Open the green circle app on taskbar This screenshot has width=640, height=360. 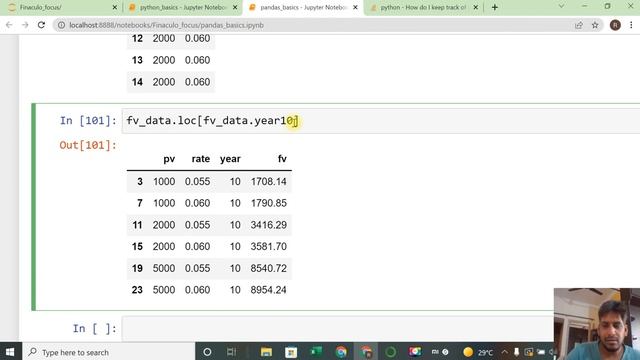tap(391, 352)
